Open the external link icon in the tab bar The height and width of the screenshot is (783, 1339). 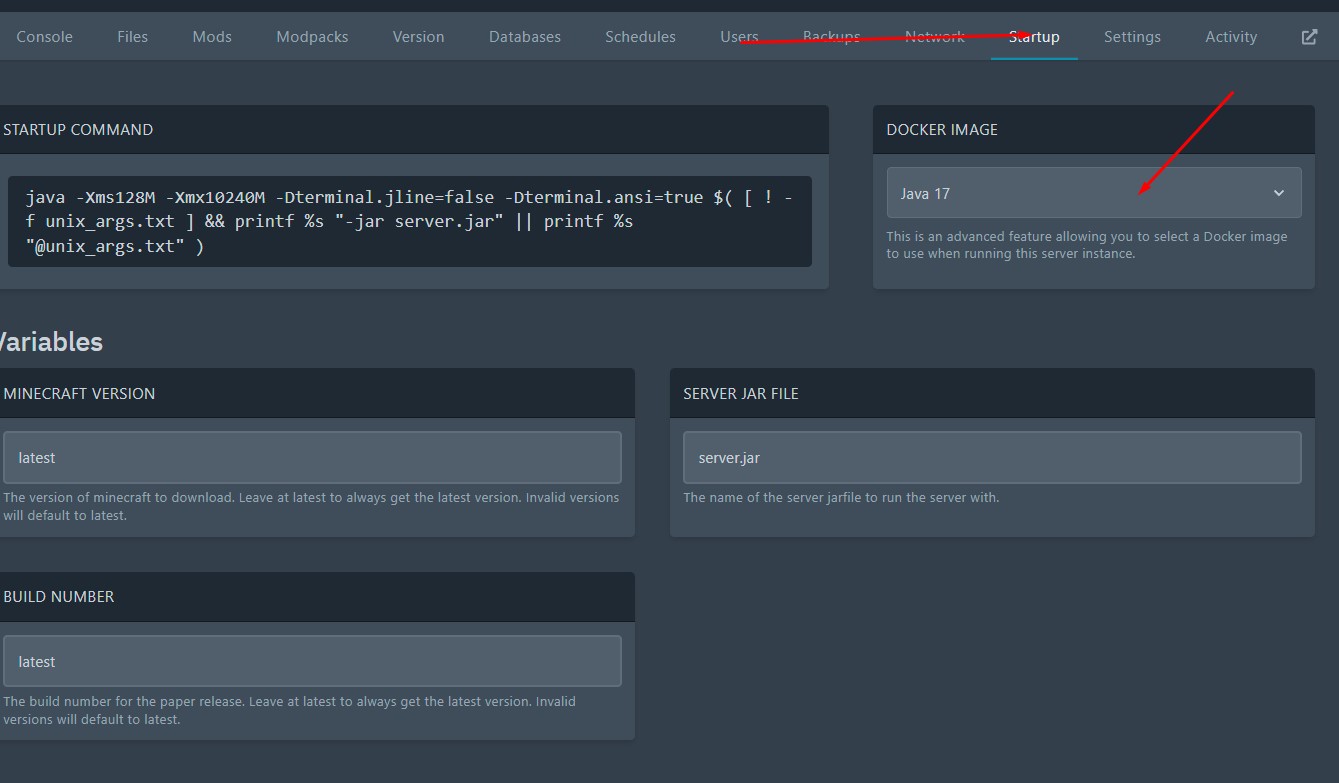[1309, 37]
